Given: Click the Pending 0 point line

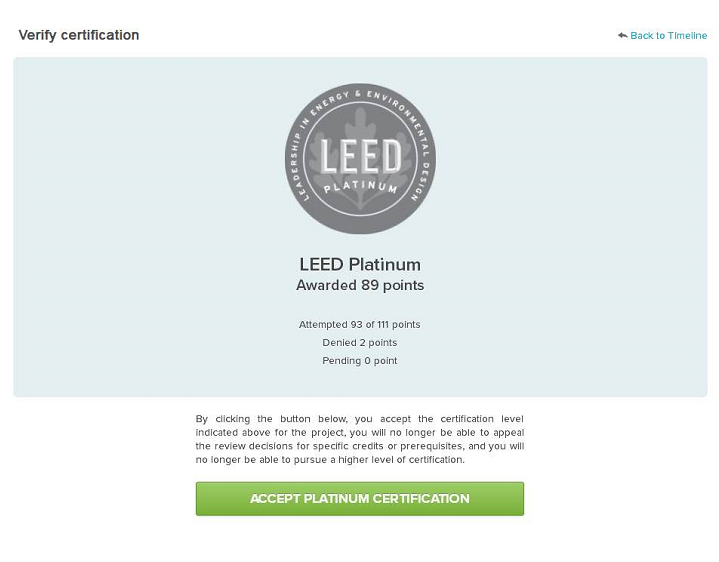Looking at the screenshot, I should click(360, 361).
